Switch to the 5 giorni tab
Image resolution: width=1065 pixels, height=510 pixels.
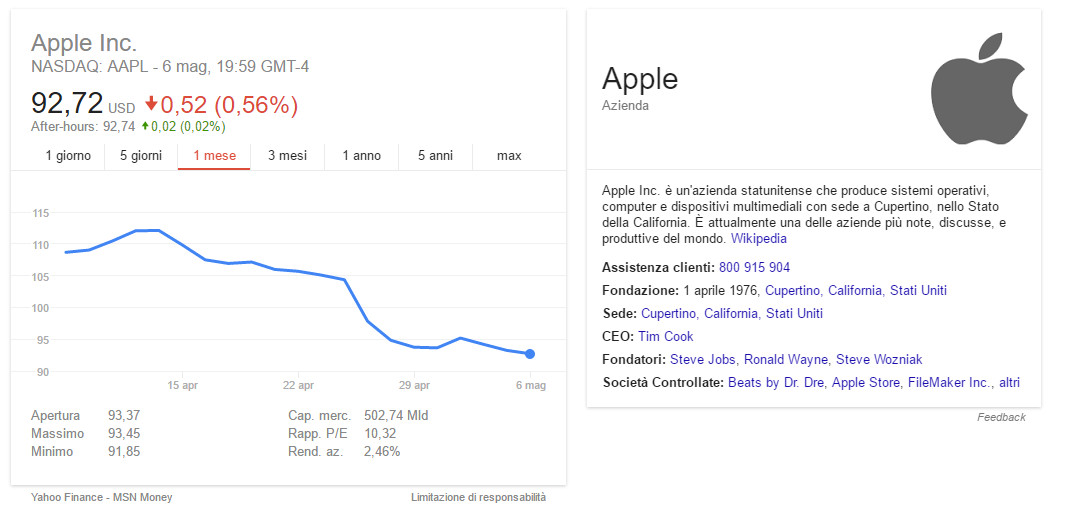(141, 155)
